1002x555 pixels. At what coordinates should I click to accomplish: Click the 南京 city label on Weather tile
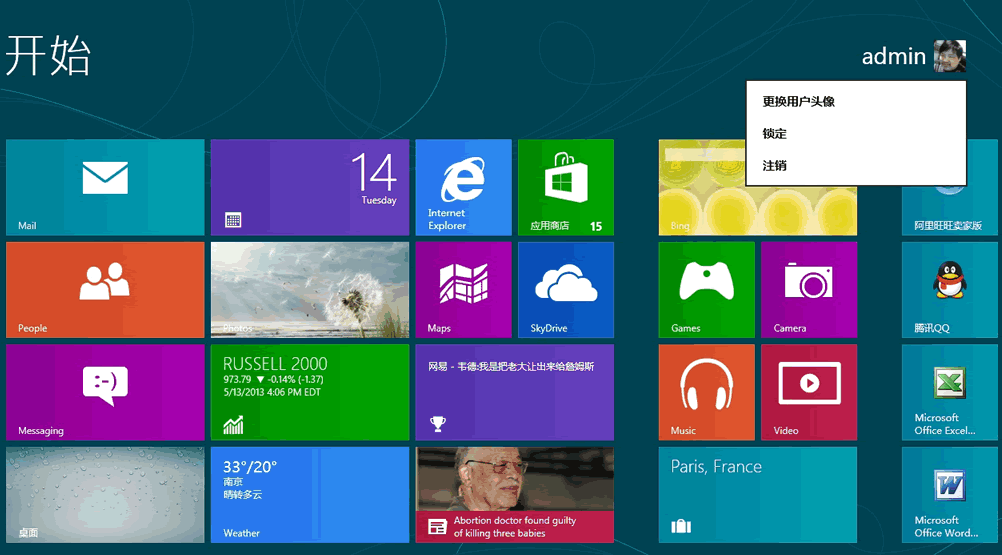click(233, 482)
